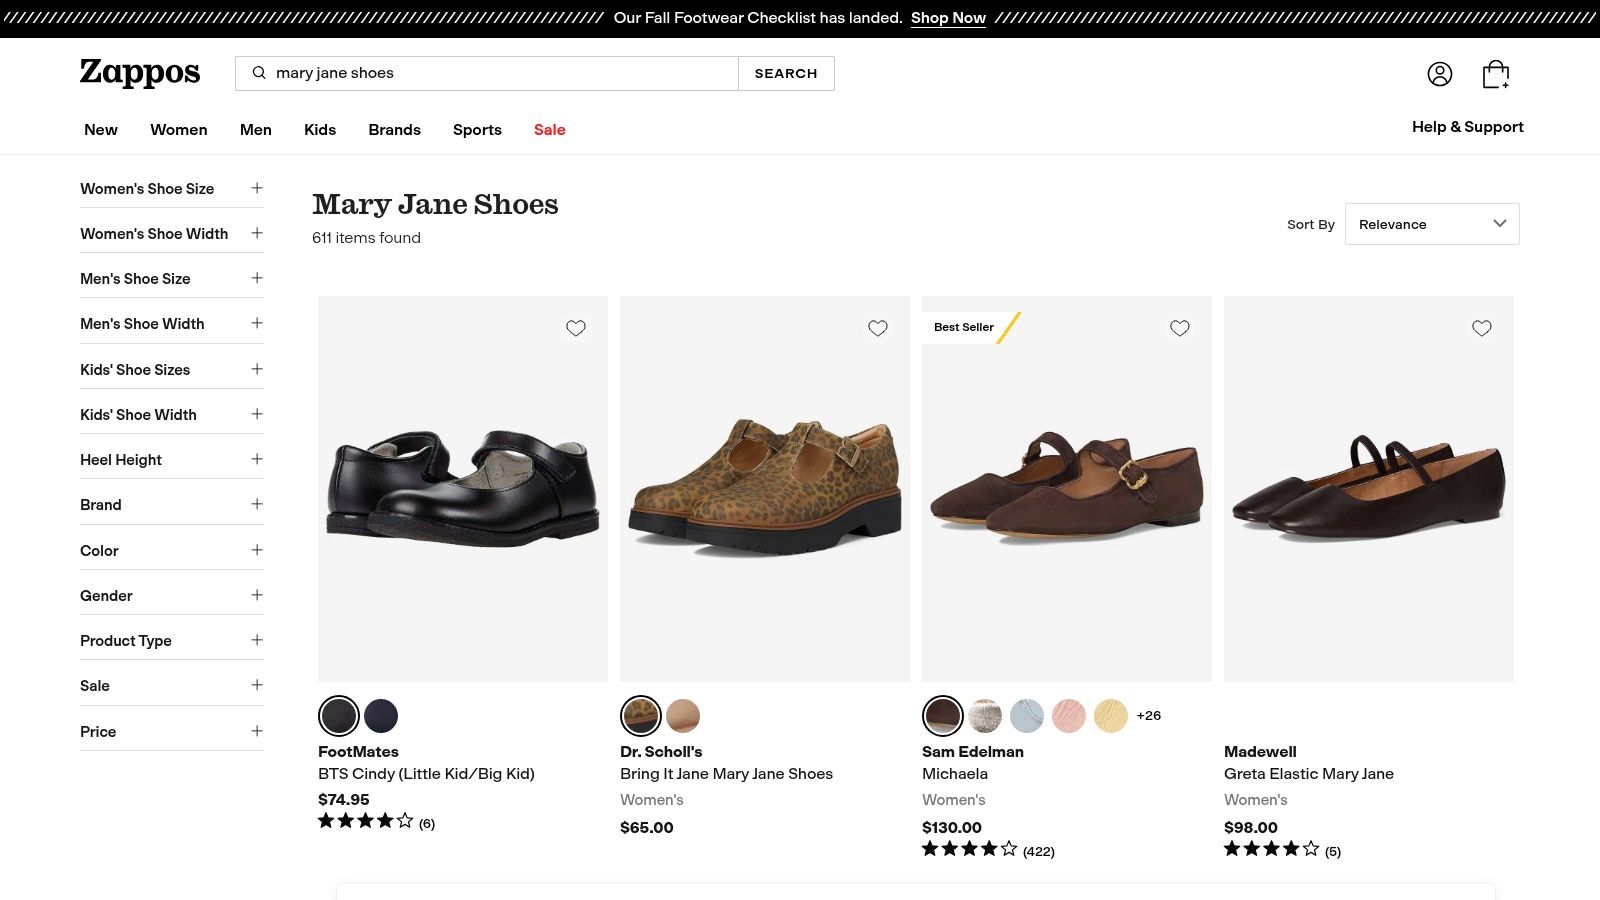The image size is (1600, 900).
Task: Click the search magnifier icon
Action: [259, 73]
